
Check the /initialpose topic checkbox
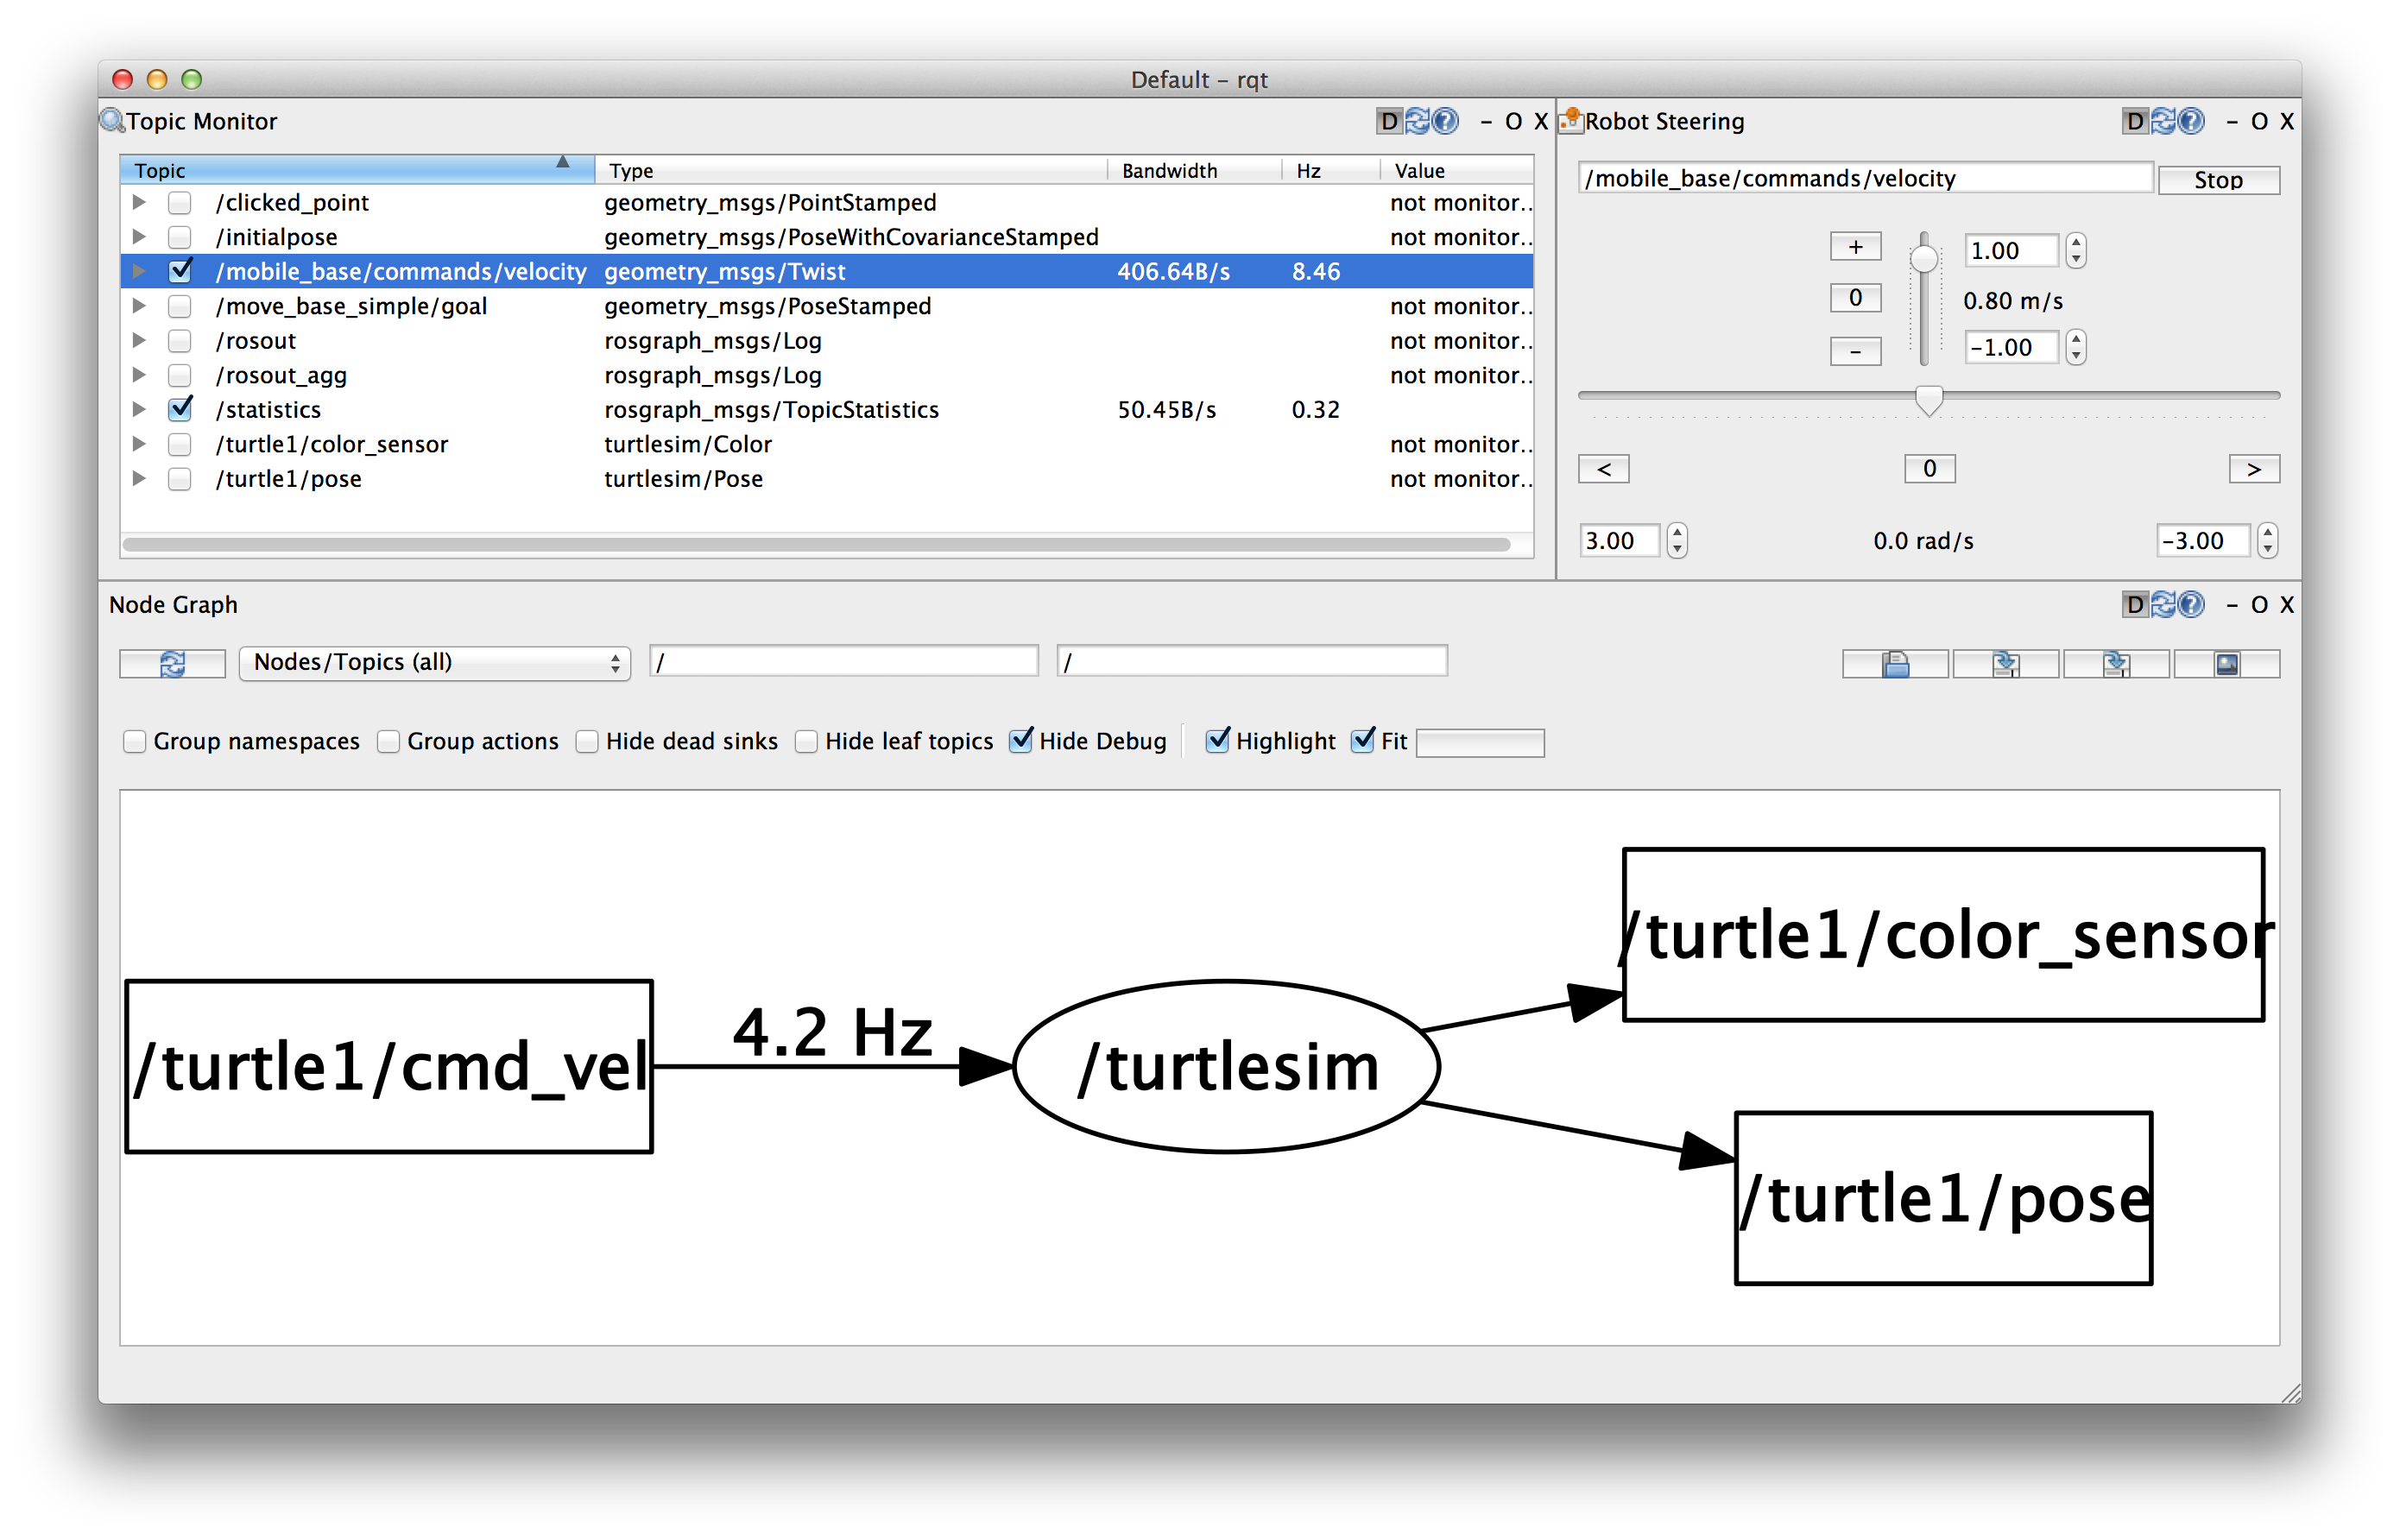tap(180, 238)
